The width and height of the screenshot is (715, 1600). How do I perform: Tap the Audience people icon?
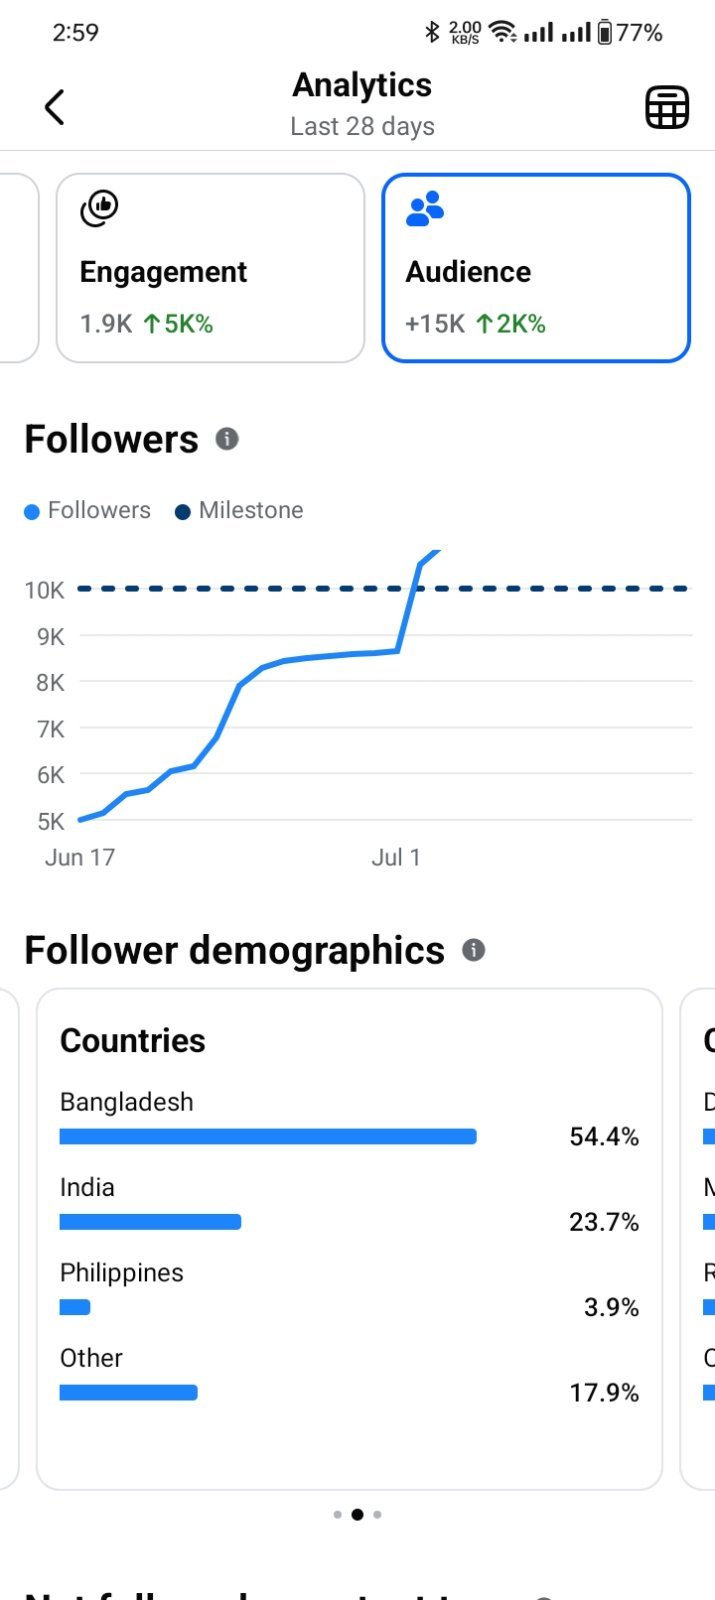tap(425, 208)
